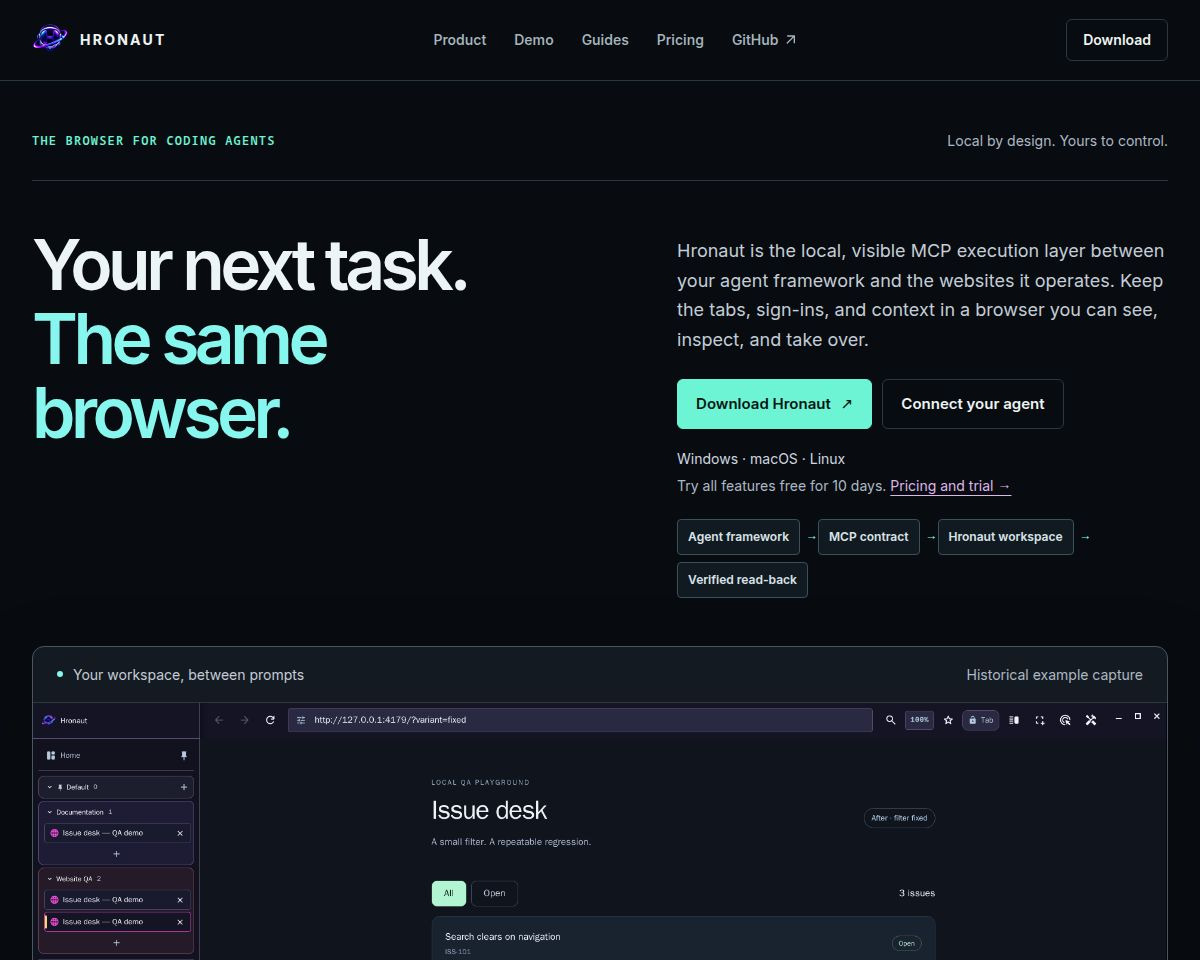Viewport: 1200px width, 960px height.
Task: Click the Home dashboard icon in workspace sidebar
Action: click(51, 755)
